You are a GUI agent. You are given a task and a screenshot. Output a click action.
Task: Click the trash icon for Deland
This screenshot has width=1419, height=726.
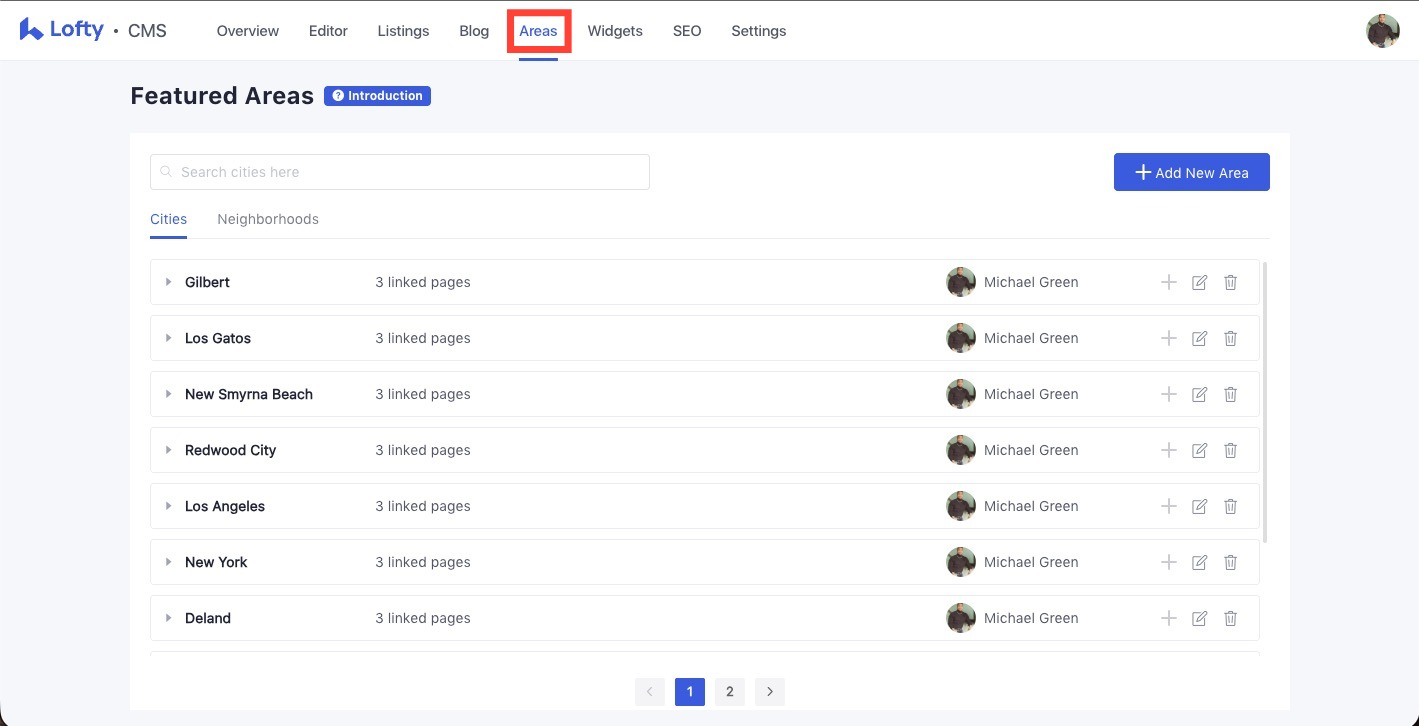[x=1230, y=618]
